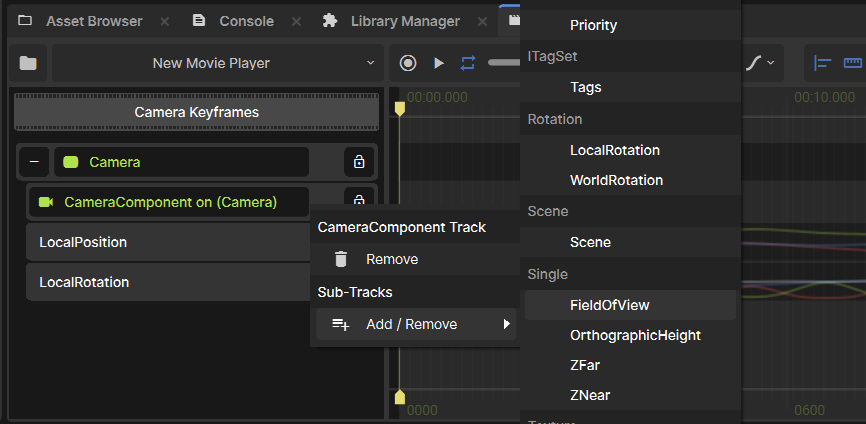Toggle the lock on the Camera track

coord(359,162)
